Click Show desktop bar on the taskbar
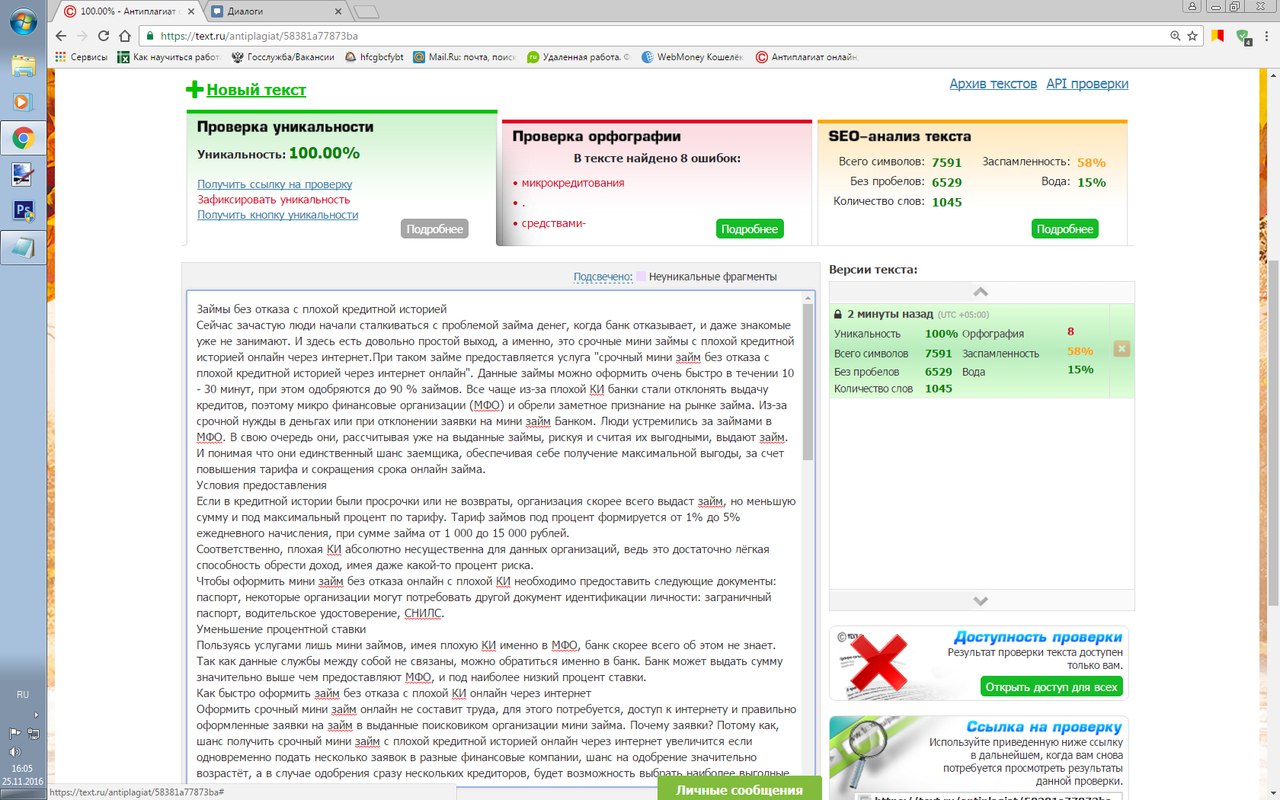 23,795
